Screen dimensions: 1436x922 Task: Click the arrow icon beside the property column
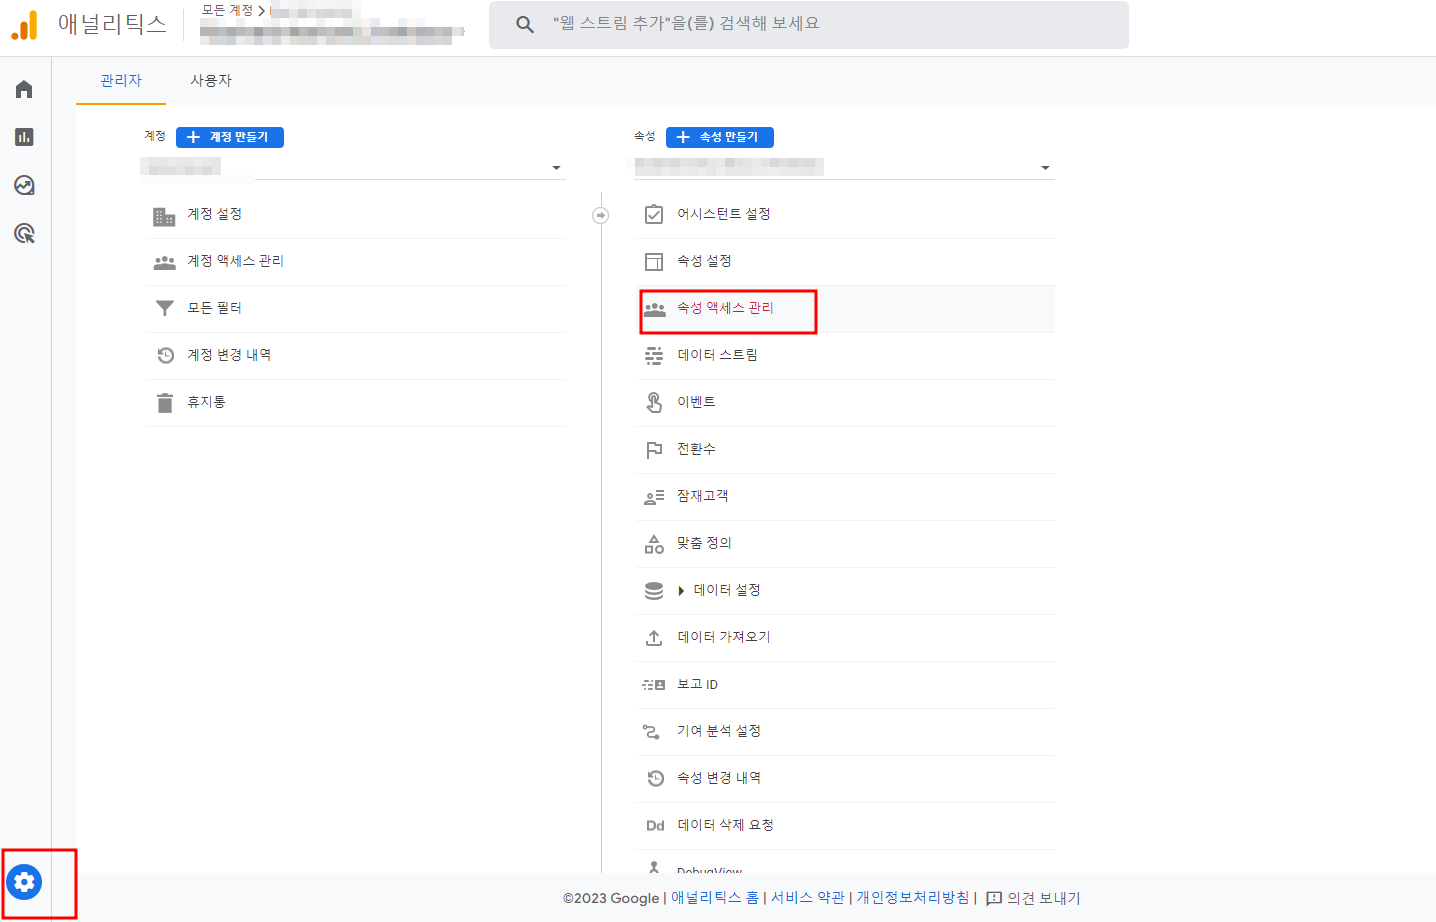pos(600,214)
